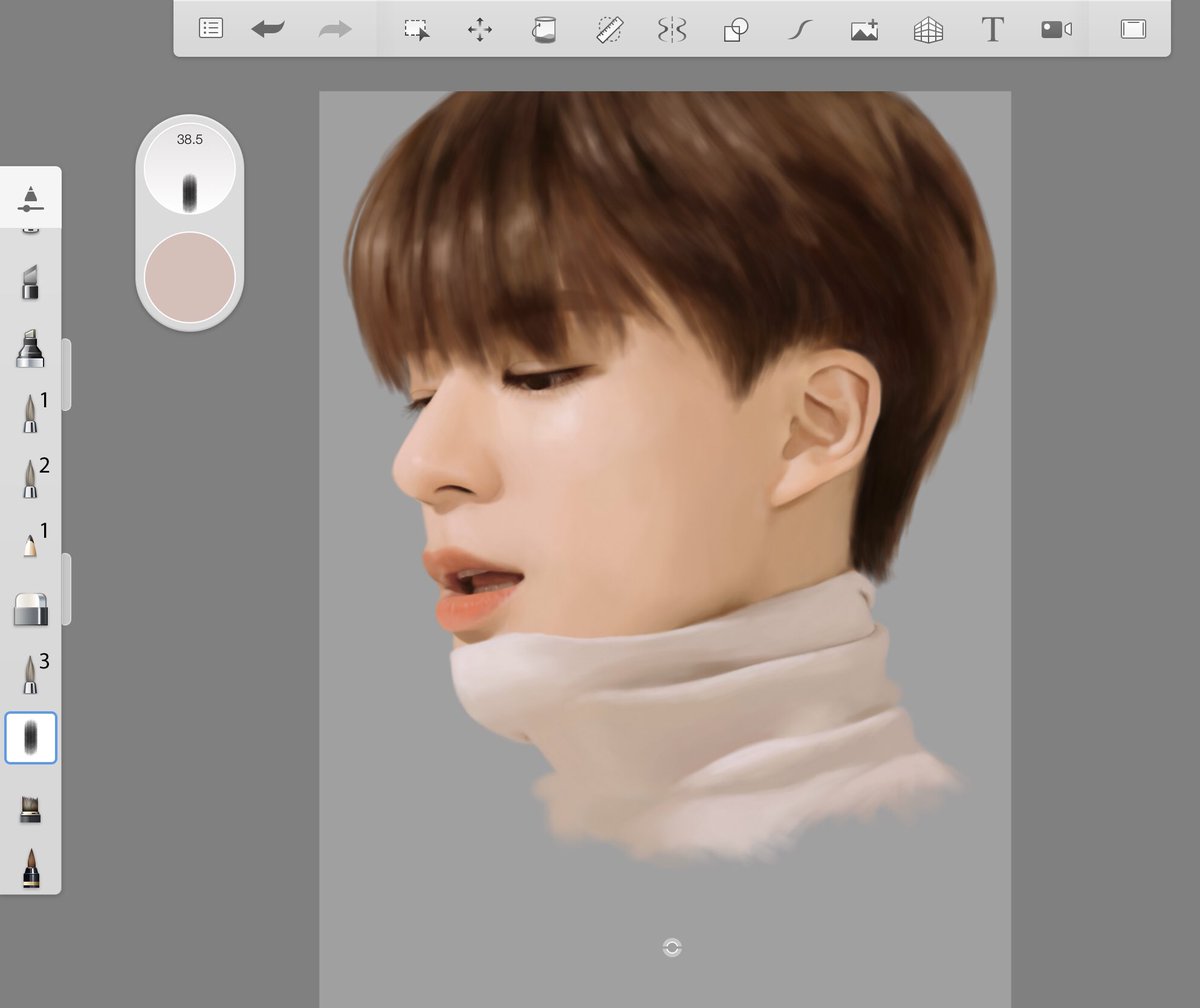Select the paintbrush with badge 1
1200x1008 pixels.
pyautogui.click(x=31, y=412)
